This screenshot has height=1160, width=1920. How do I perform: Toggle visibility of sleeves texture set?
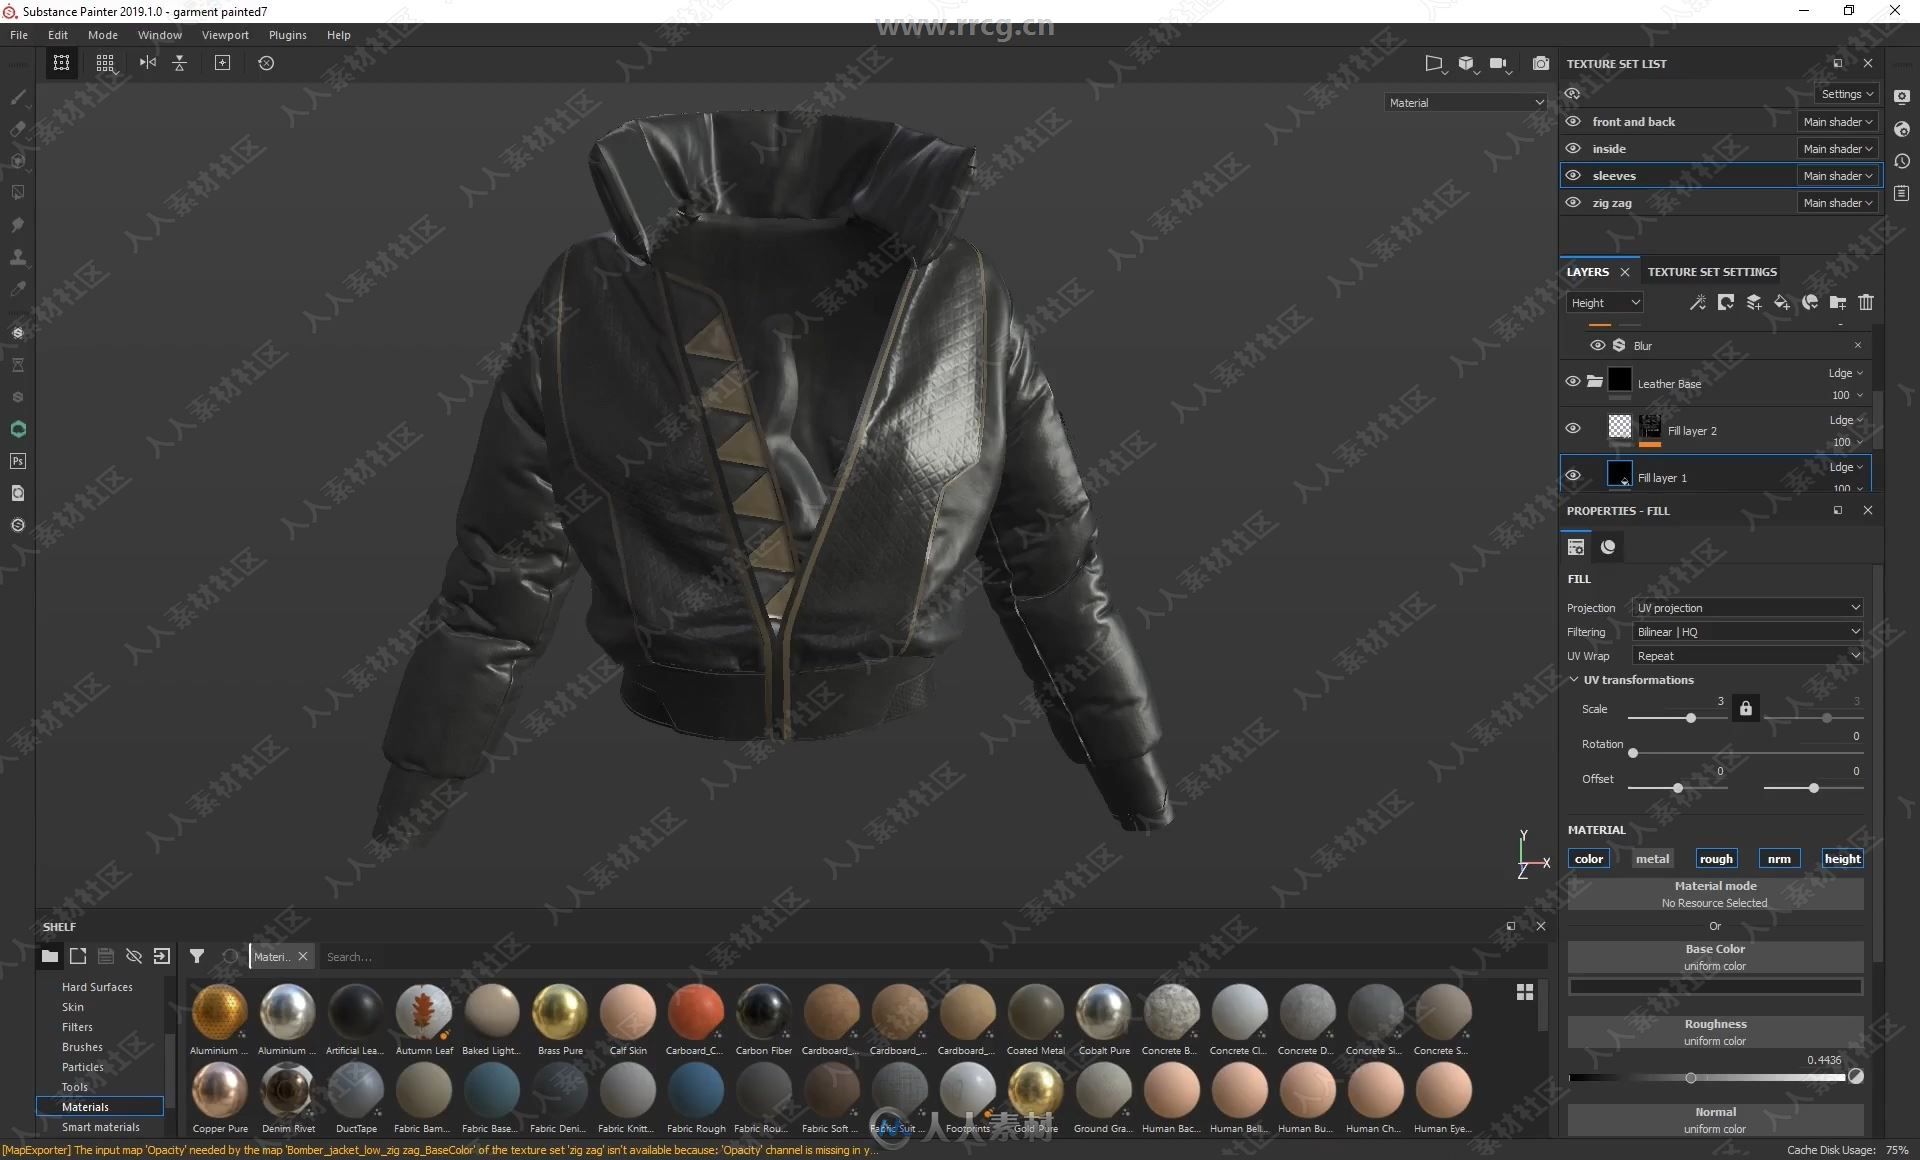click(1573, 174)
